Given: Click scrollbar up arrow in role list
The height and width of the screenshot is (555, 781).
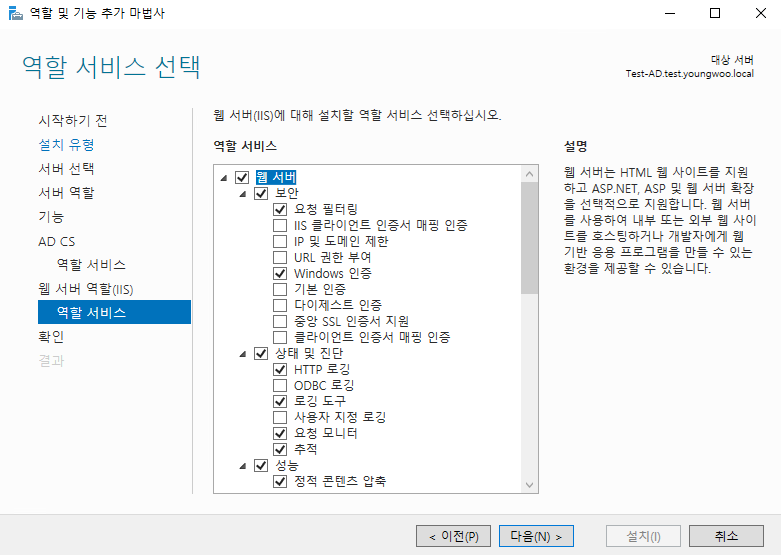Looking at the screenshot, I should tap(529, 174).
